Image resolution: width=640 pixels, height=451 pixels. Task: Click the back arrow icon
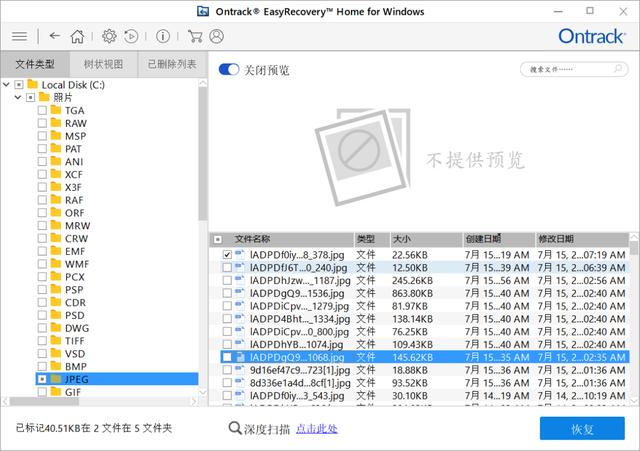[x=54, y=36]
